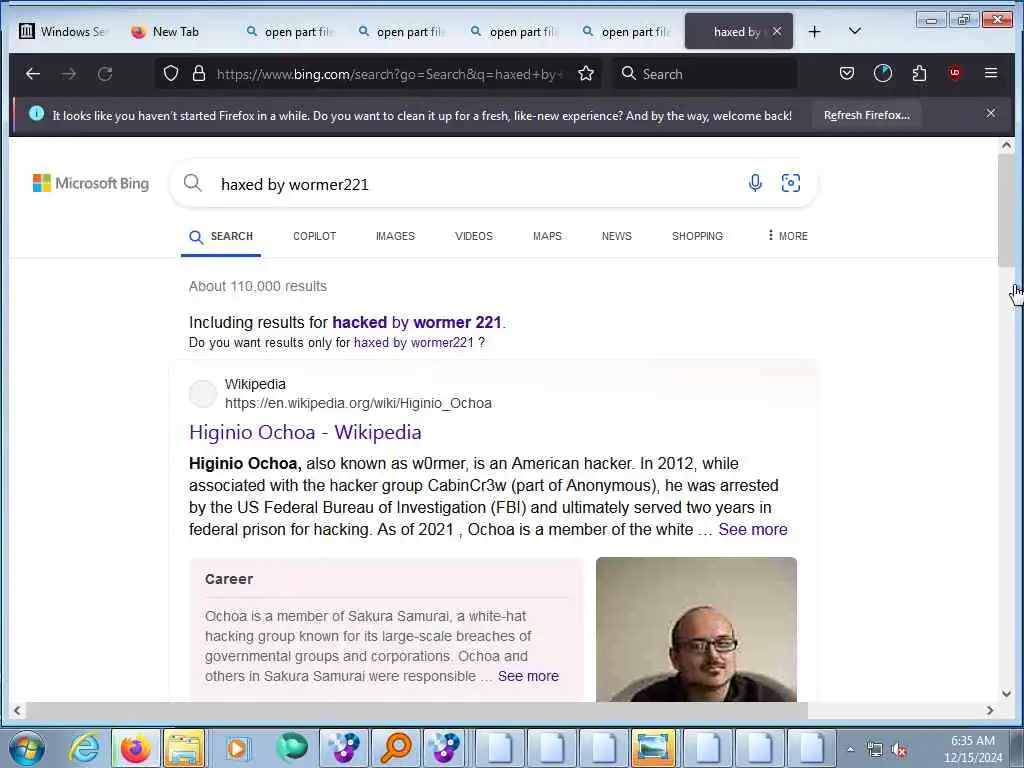This screenshot has height=768, width=1024.
Task: Bookmark this page with the star icon
Action: pos(586,73)
